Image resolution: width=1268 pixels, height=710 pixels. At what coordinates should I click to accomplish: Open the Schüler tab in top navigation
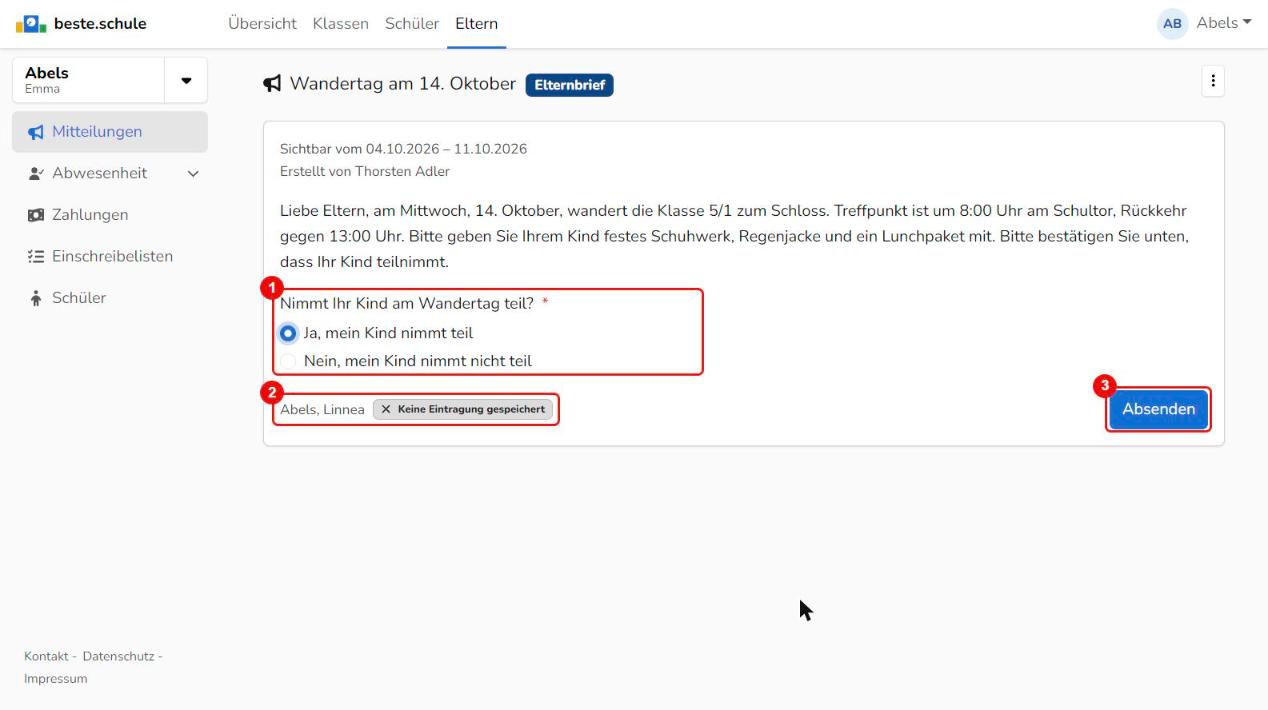(x=412, y=23)
